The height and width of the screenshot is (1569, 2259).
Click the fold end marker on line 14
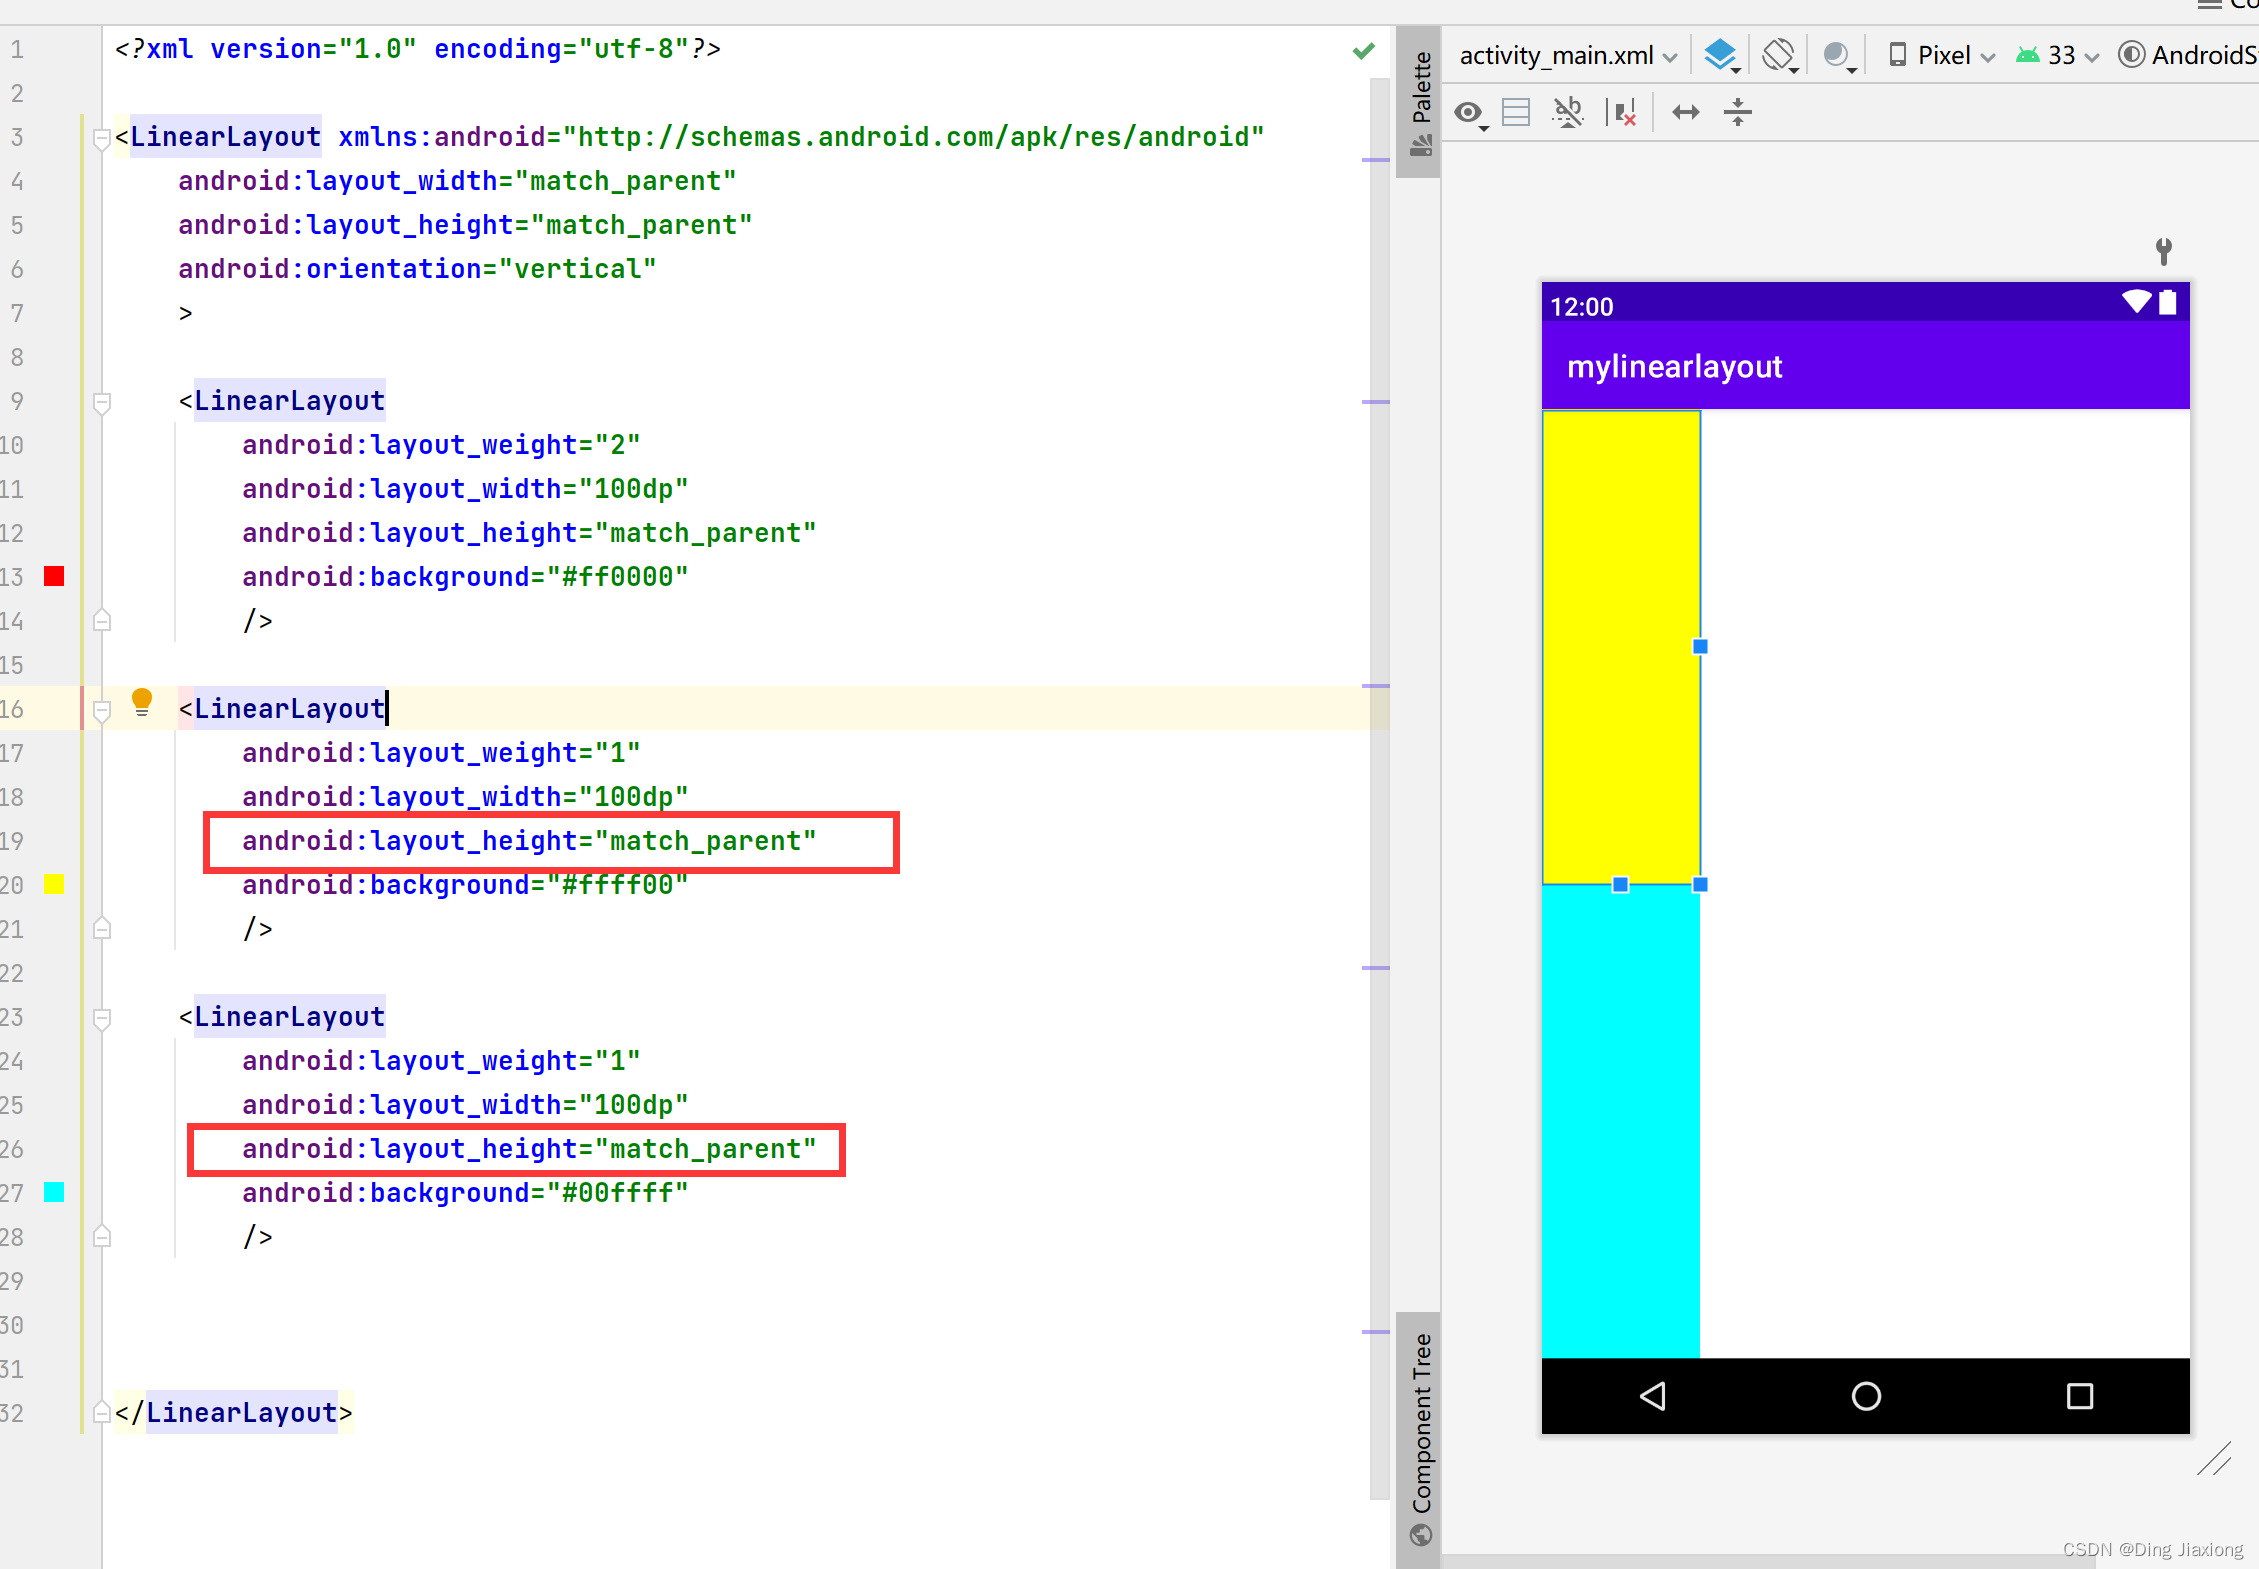coord(101,621)
